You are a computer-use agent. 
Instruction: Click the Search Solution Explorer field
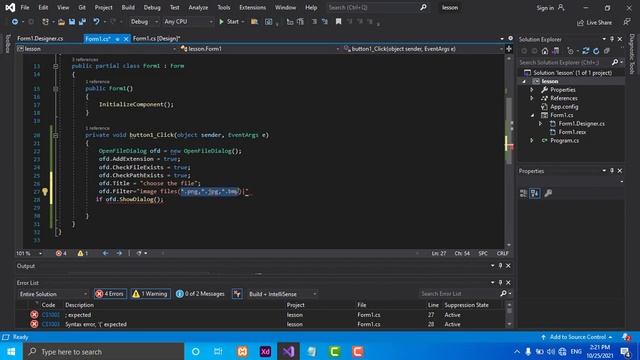564,62
